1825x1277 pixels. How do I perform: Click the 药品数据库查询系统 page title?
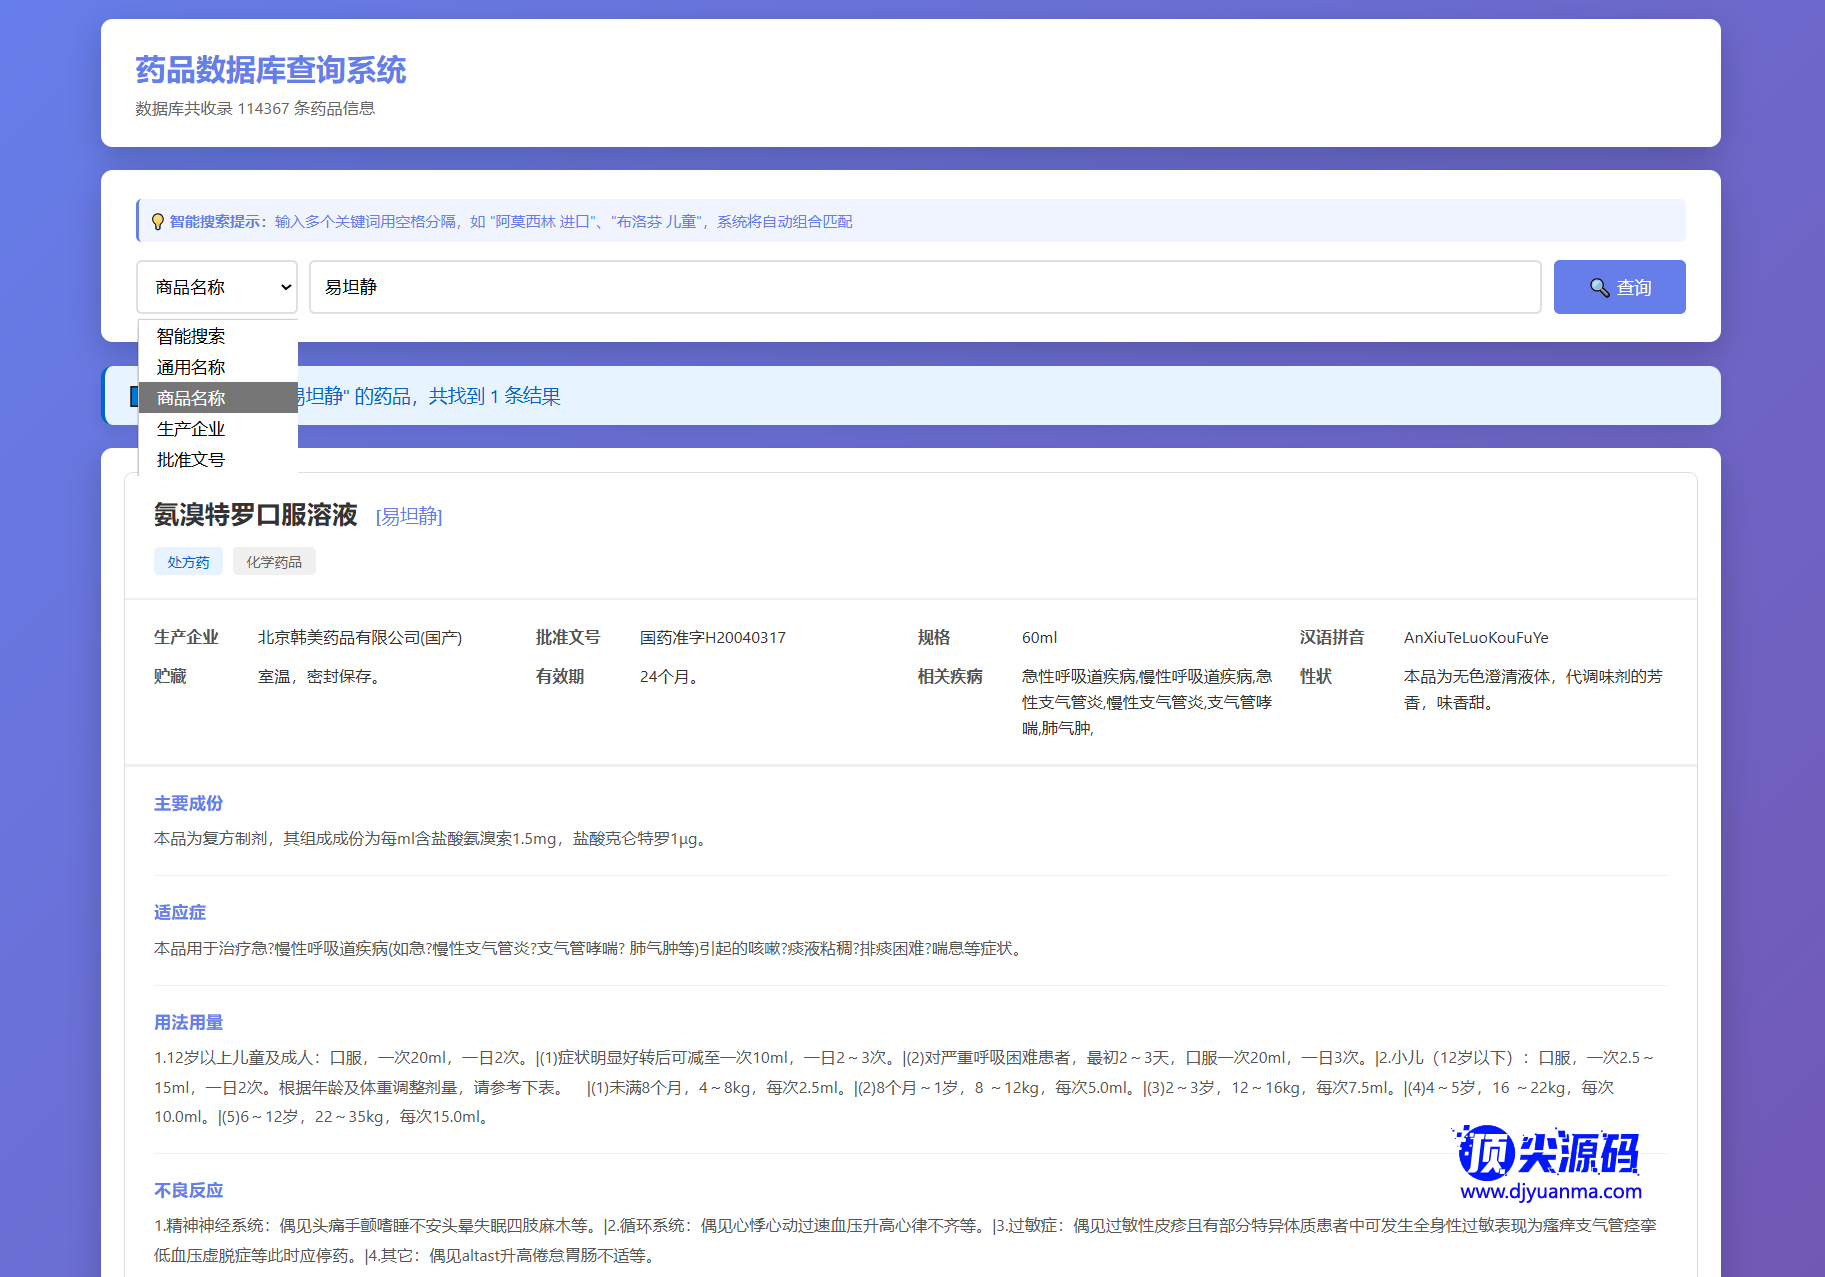pos(271,70)
